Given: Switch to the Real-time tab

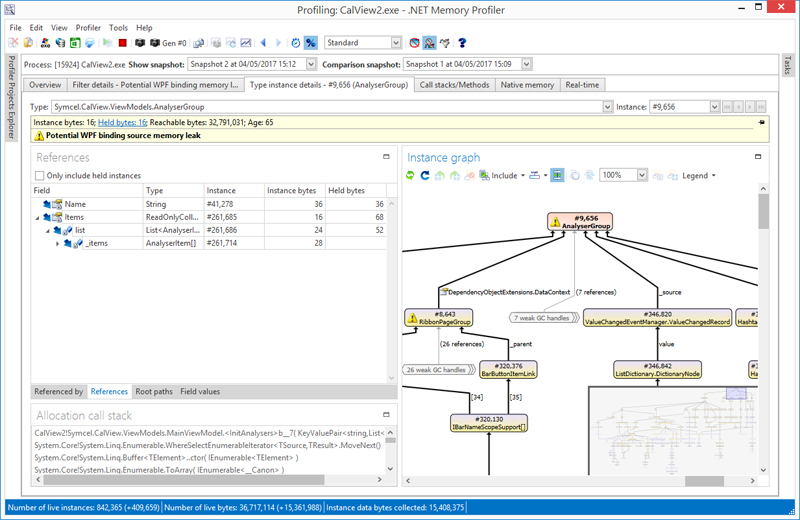Looking at the screenshot, I should [582, 85].
